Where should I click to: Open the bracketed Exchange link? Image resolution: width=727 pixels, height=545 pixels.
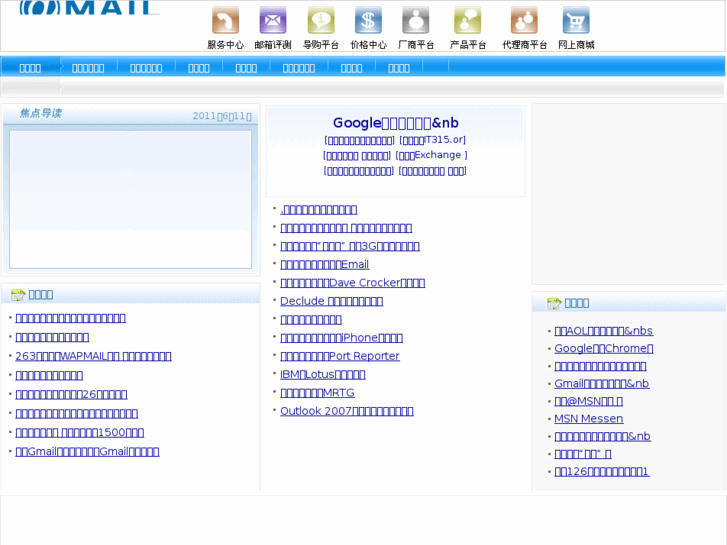pos(431,155)
